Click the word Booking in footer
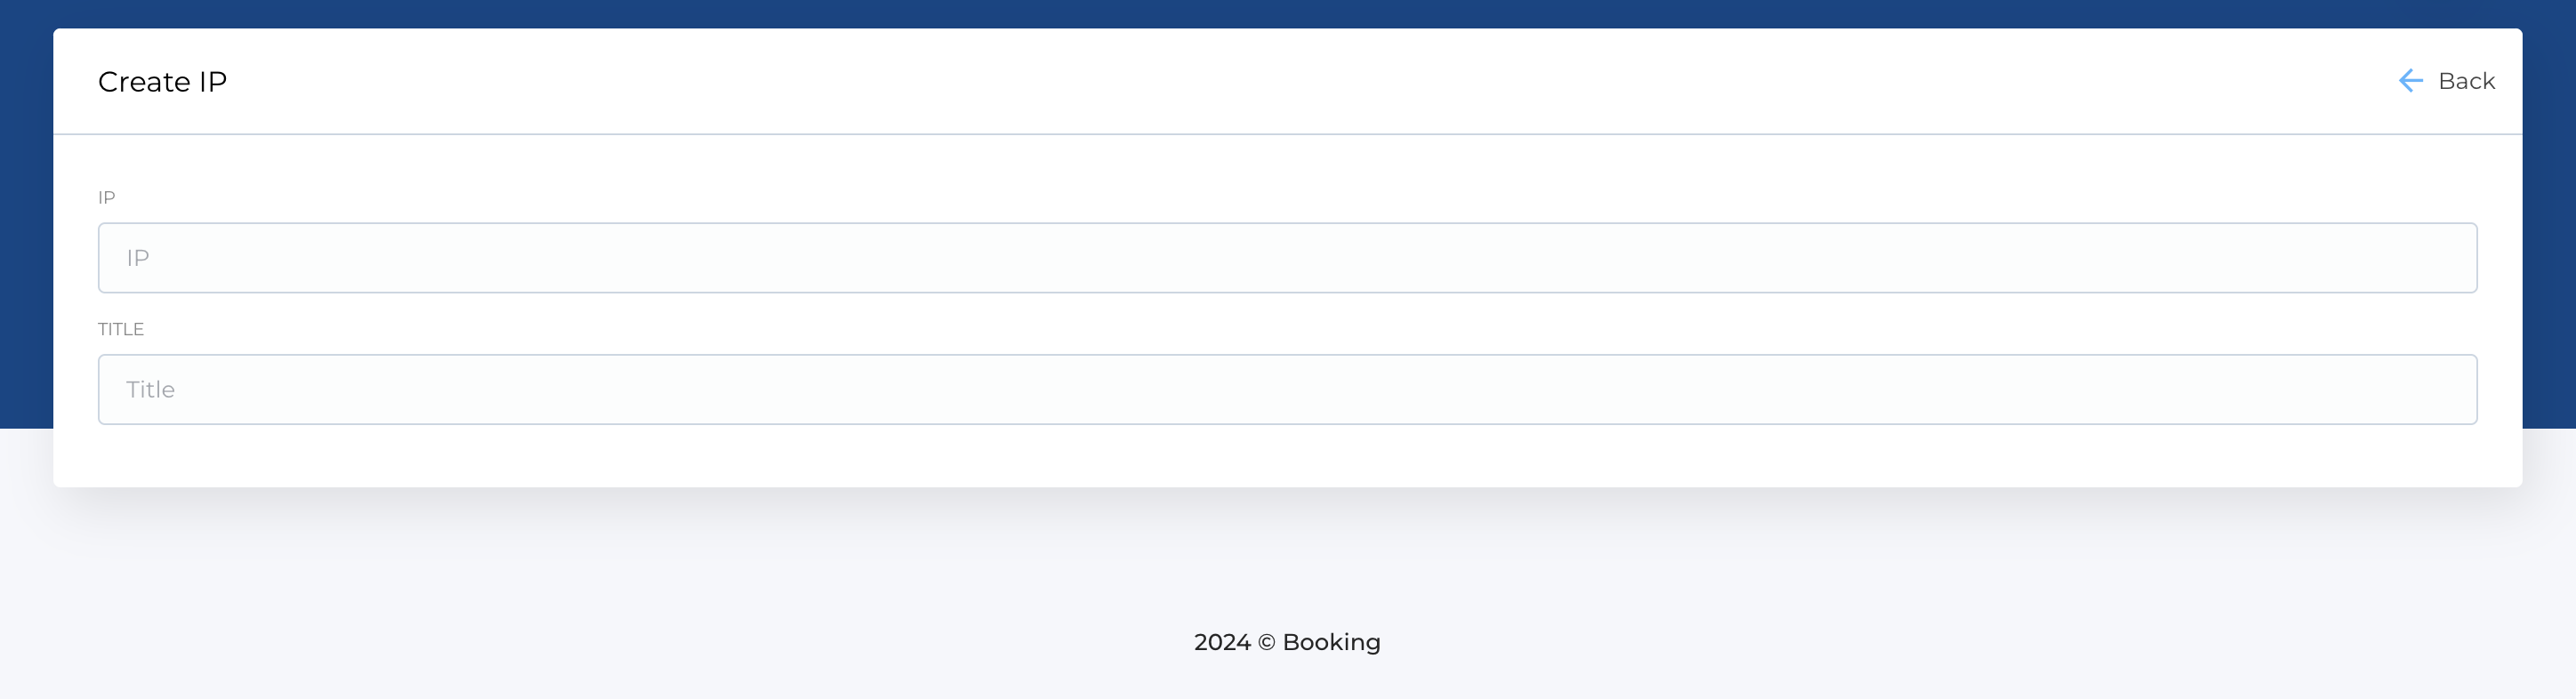The image size is (2576, 699). (x=1331, y=642)
